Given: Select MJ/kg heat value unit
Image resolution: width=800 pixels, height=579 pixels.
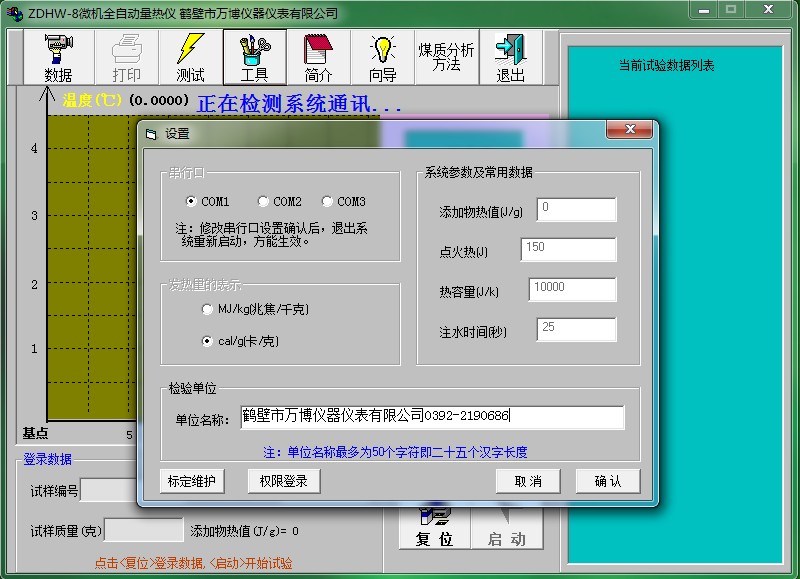Looking at the screenshot, I should (x=207, y=310).
